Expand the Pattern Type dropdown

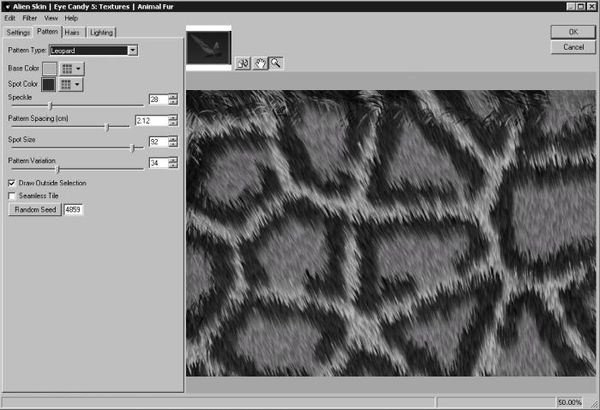(x=133, y=49)
